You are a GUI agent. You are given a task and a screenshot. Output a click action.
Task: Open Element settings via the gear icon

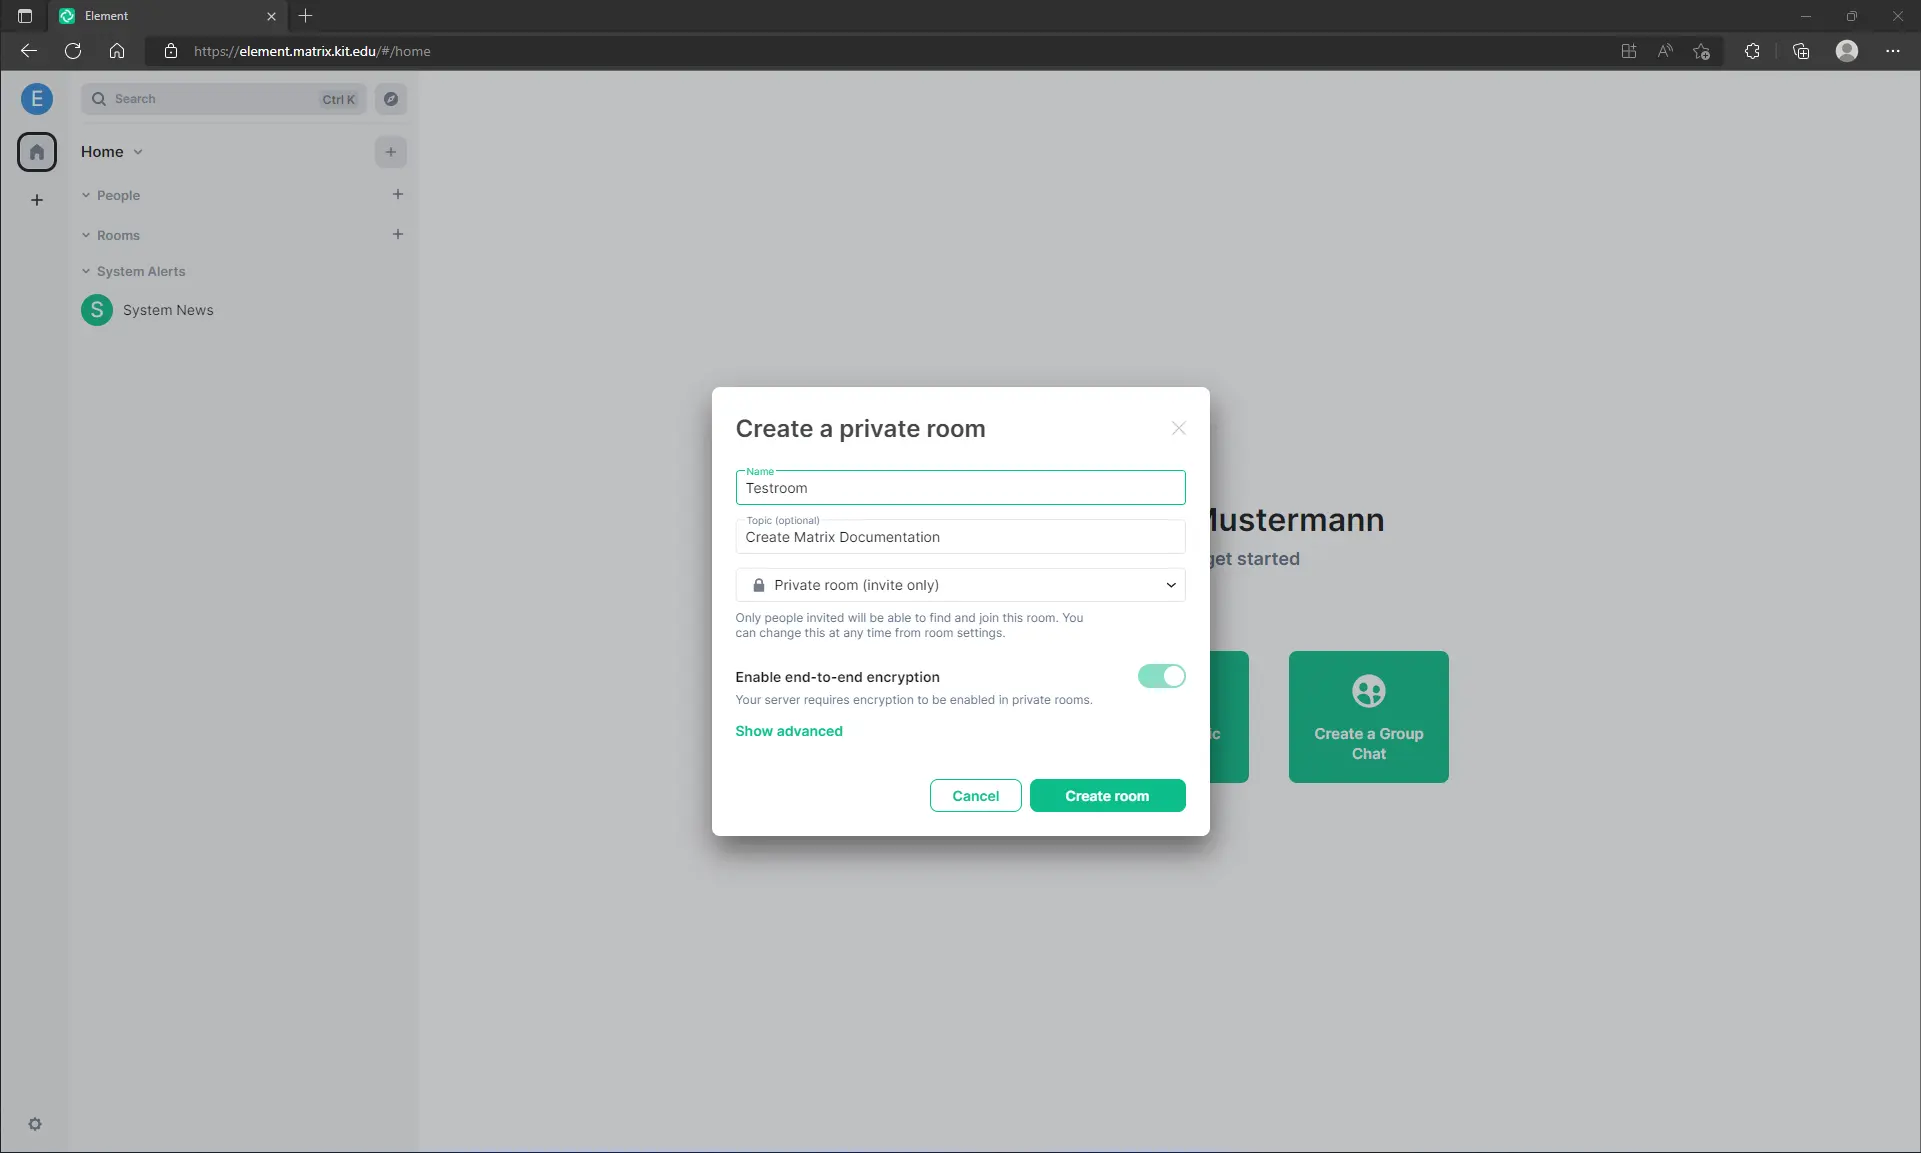35,1124
